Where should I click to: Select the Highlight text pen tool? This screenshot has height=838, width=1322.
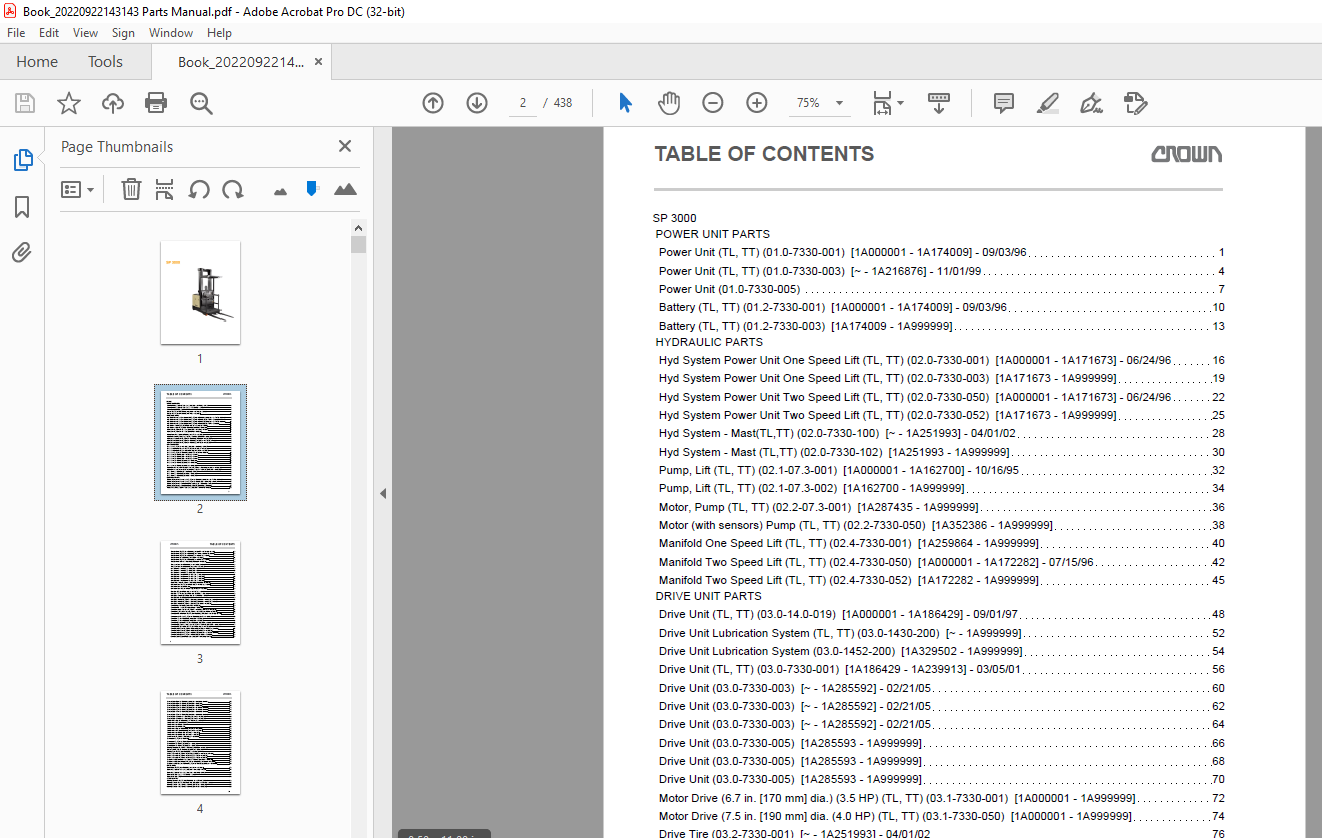(x=1048, y=103)
